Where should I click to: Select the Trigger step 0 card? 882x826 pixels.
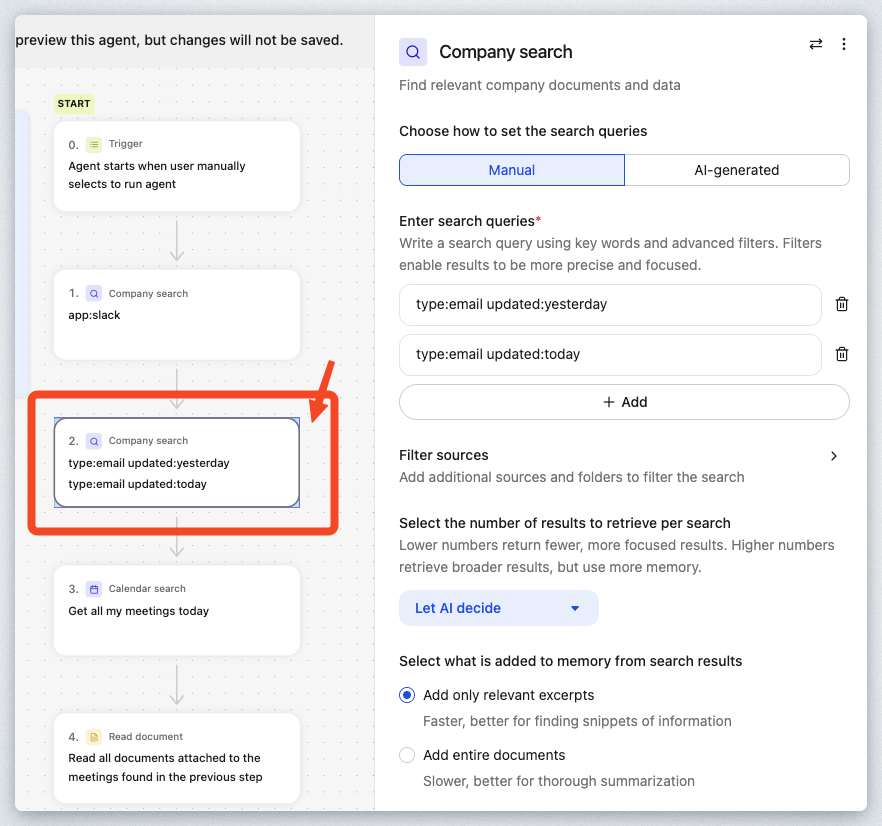click(177, 167)
